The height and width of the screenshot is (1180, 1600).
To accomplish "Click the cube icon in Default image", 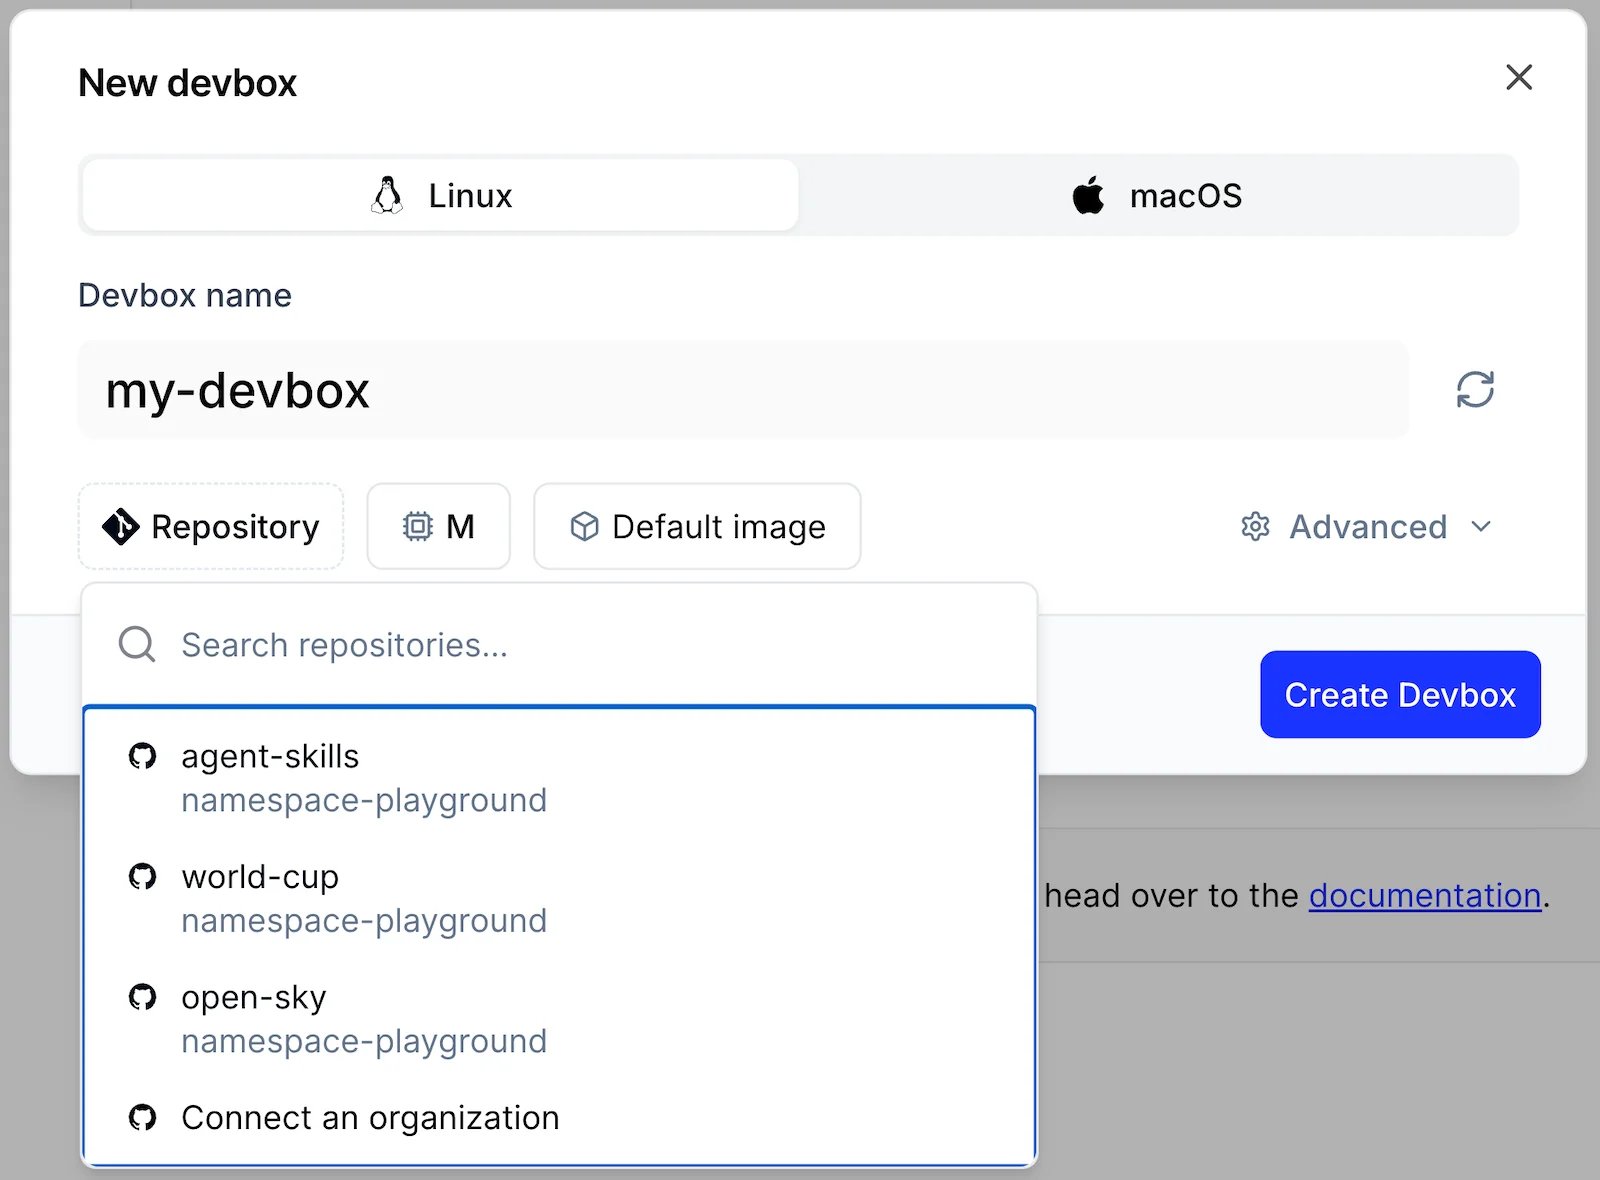I will pos(584,526).
